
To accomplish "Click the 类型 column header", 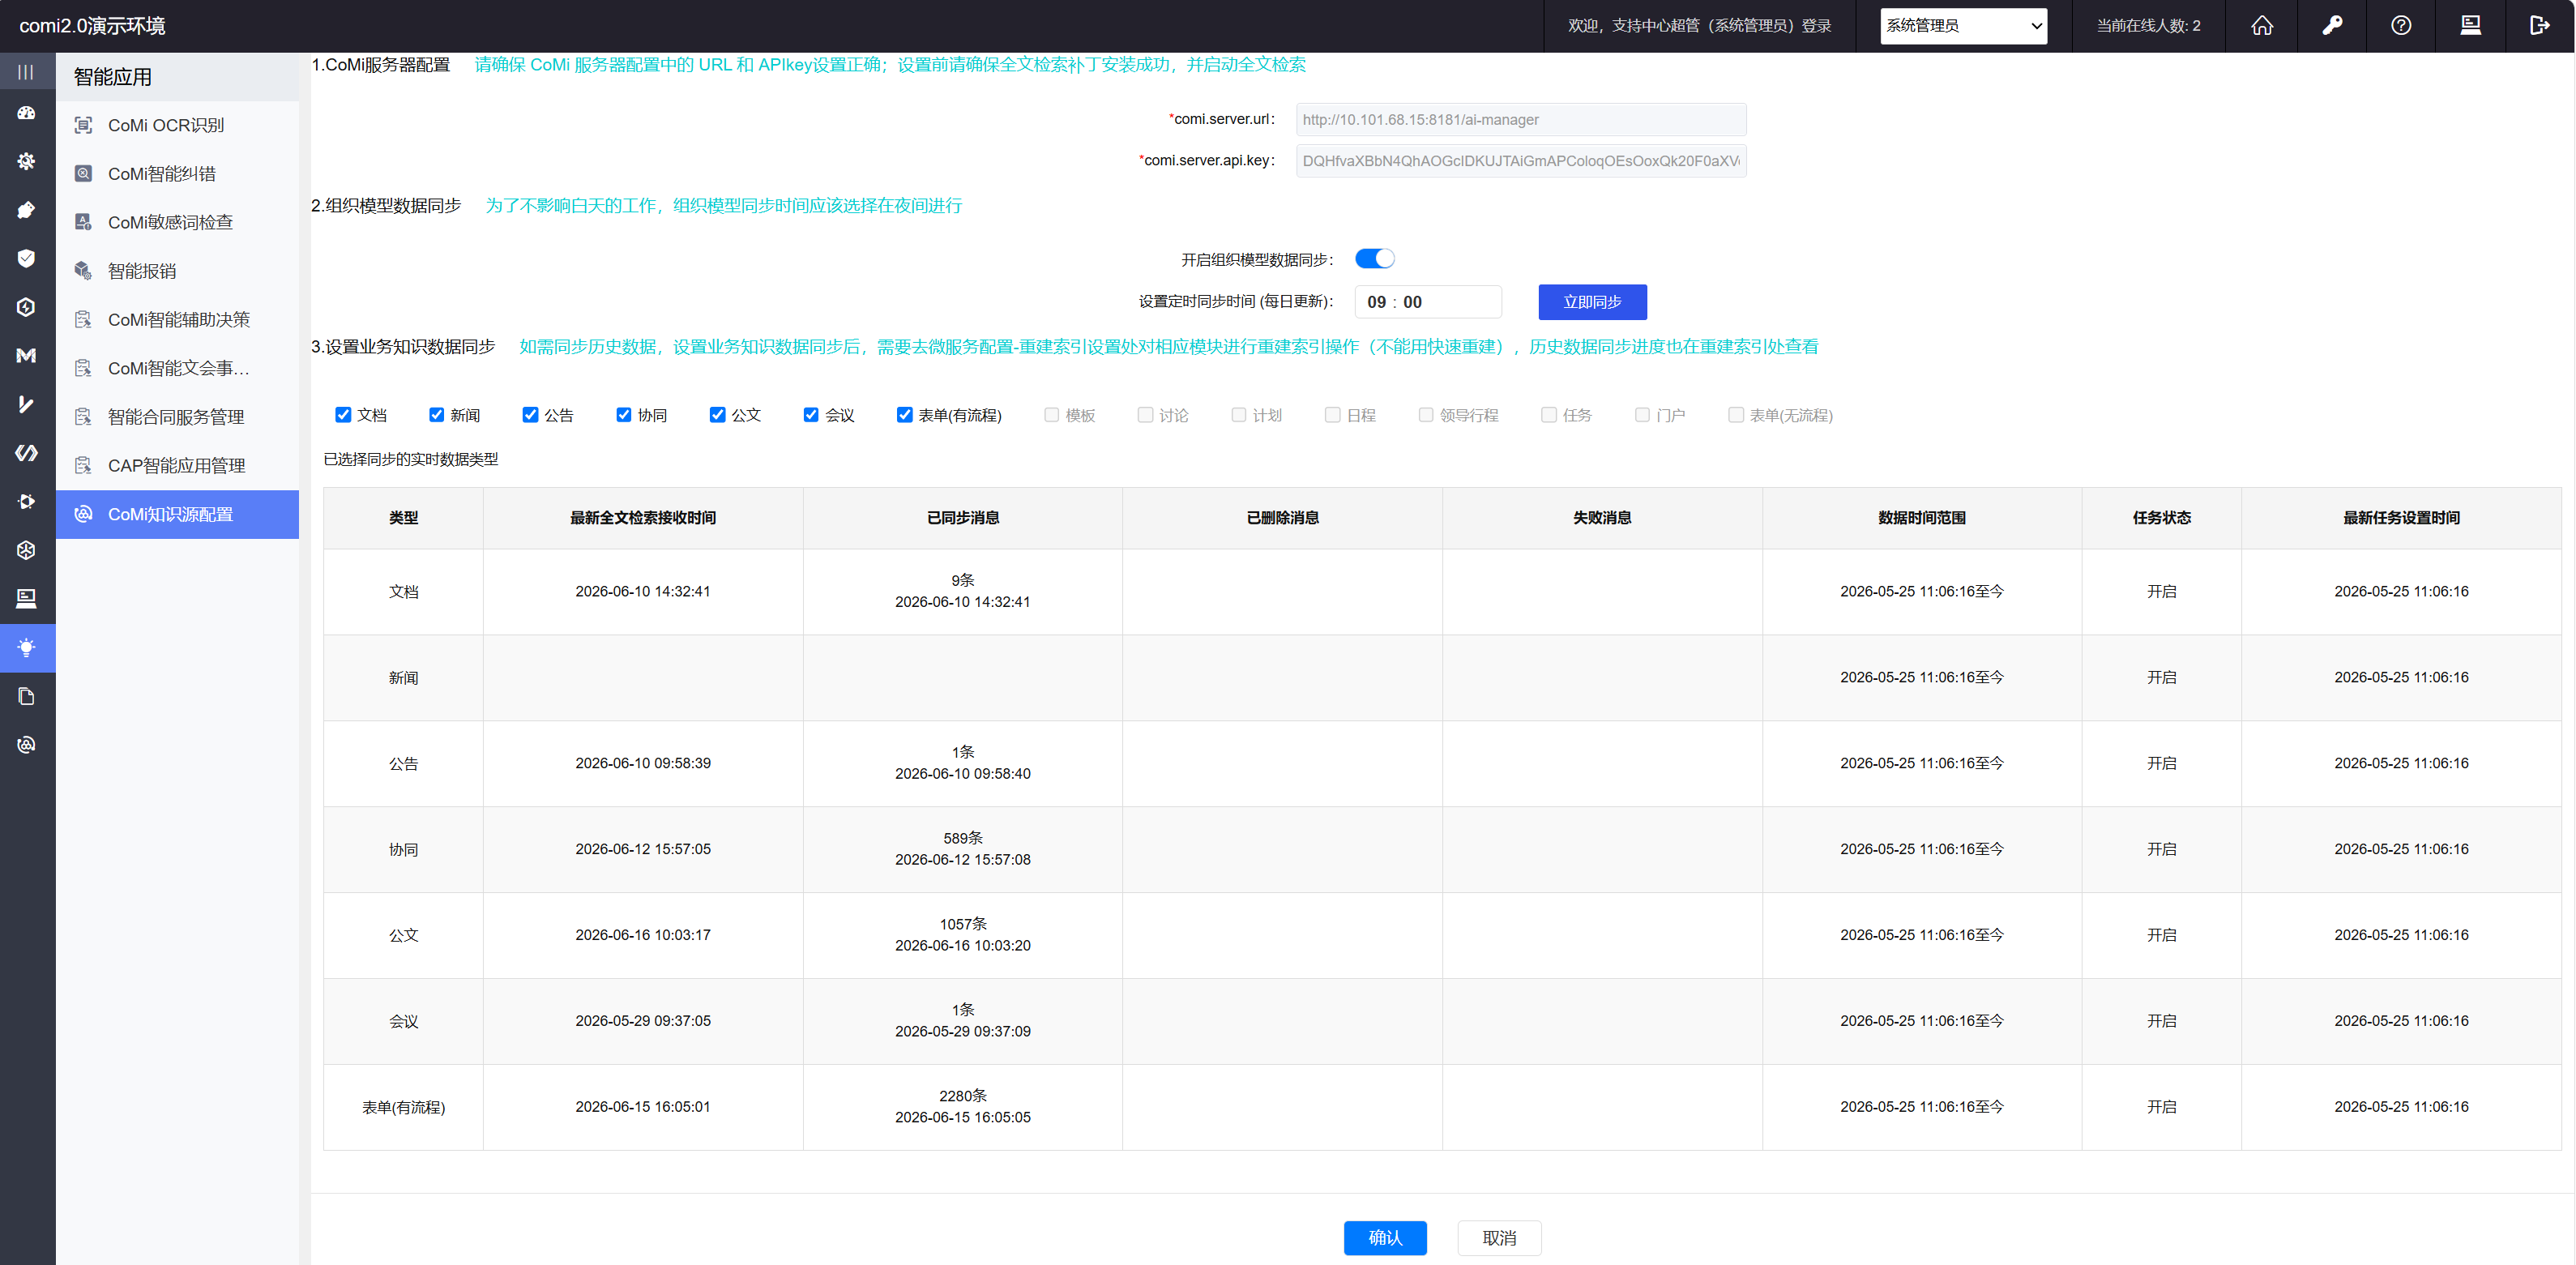I will coord(403,518).
